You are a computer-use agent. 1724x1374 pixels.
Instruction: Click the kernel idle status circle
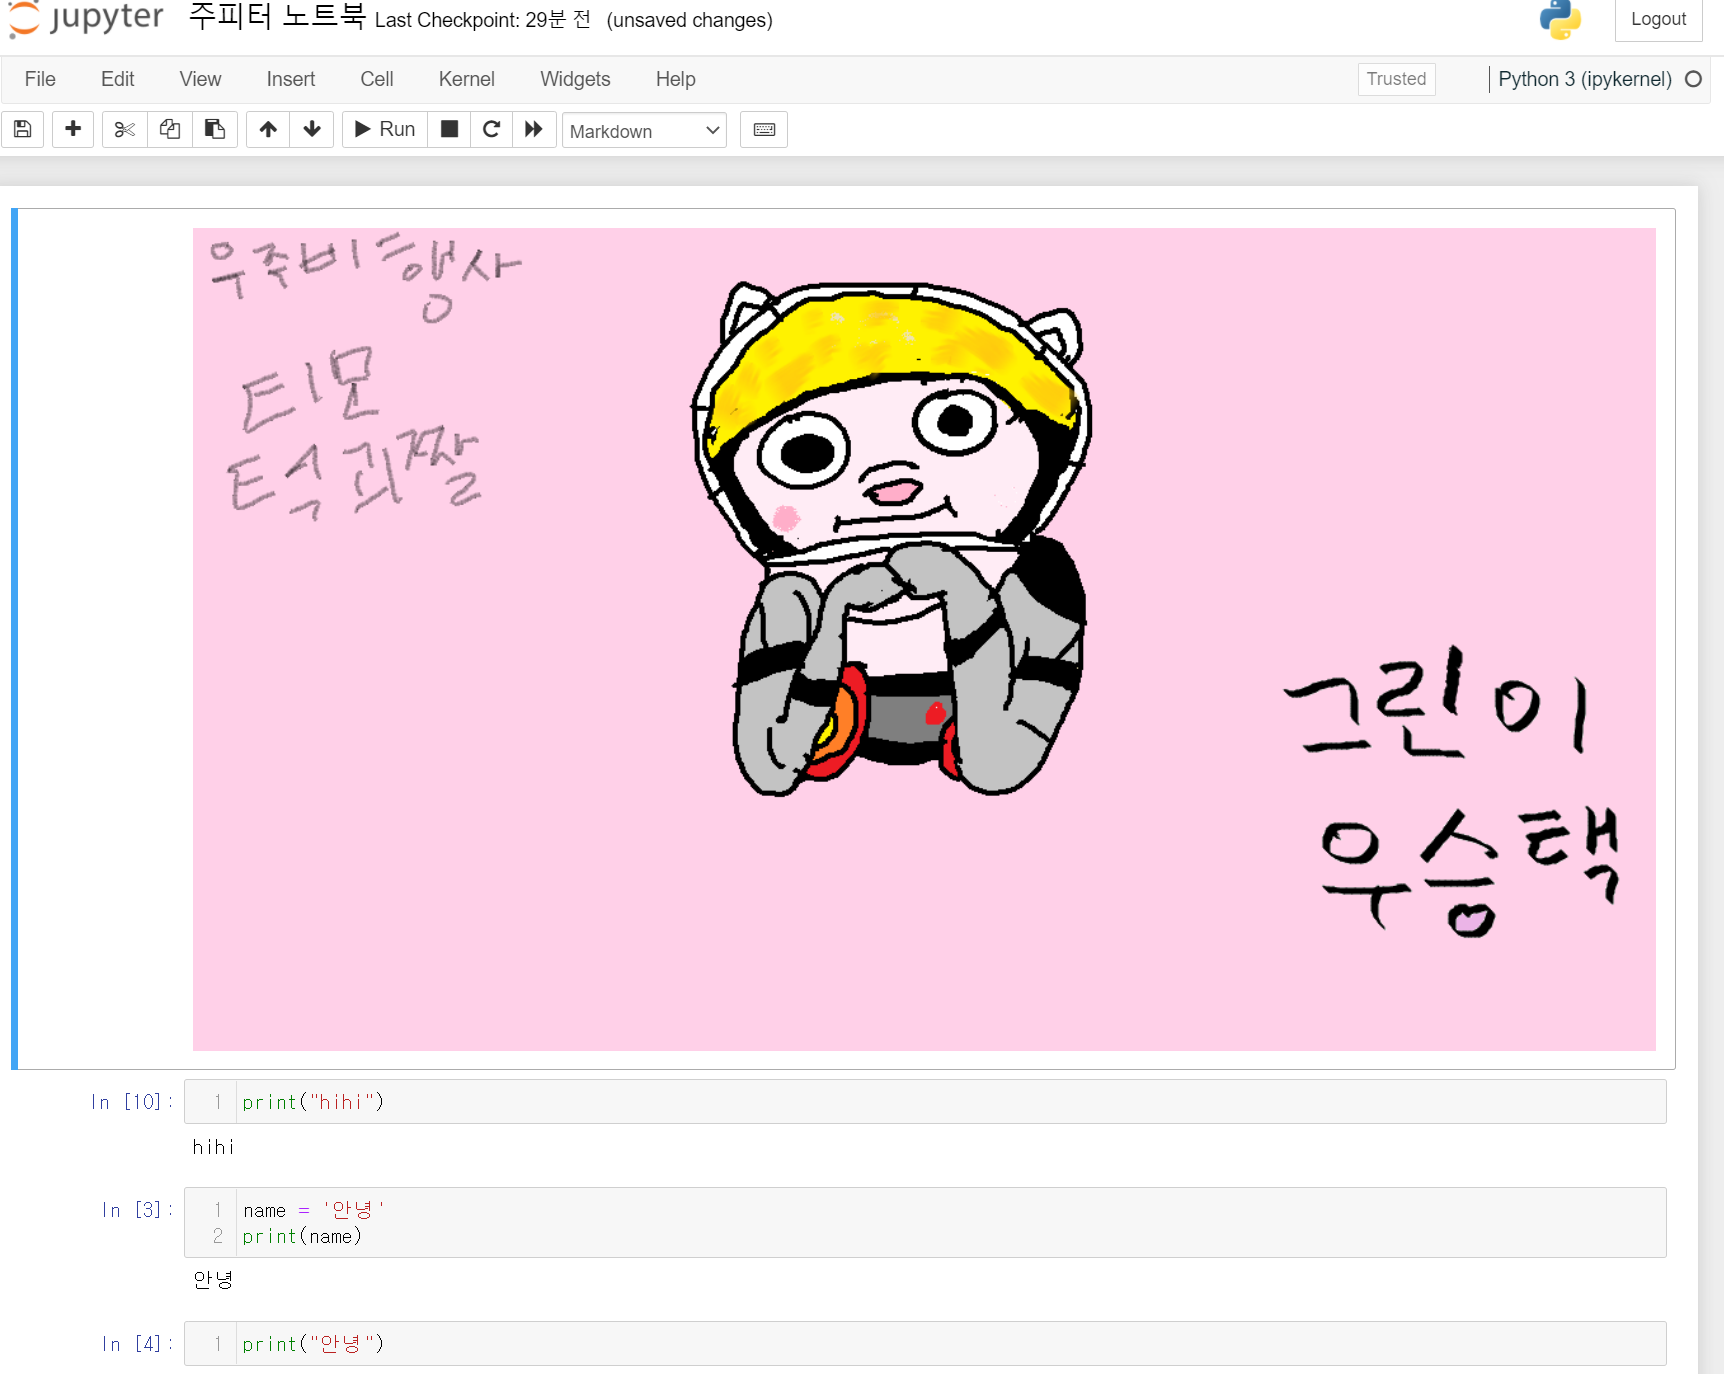(x=1693, y=79)
